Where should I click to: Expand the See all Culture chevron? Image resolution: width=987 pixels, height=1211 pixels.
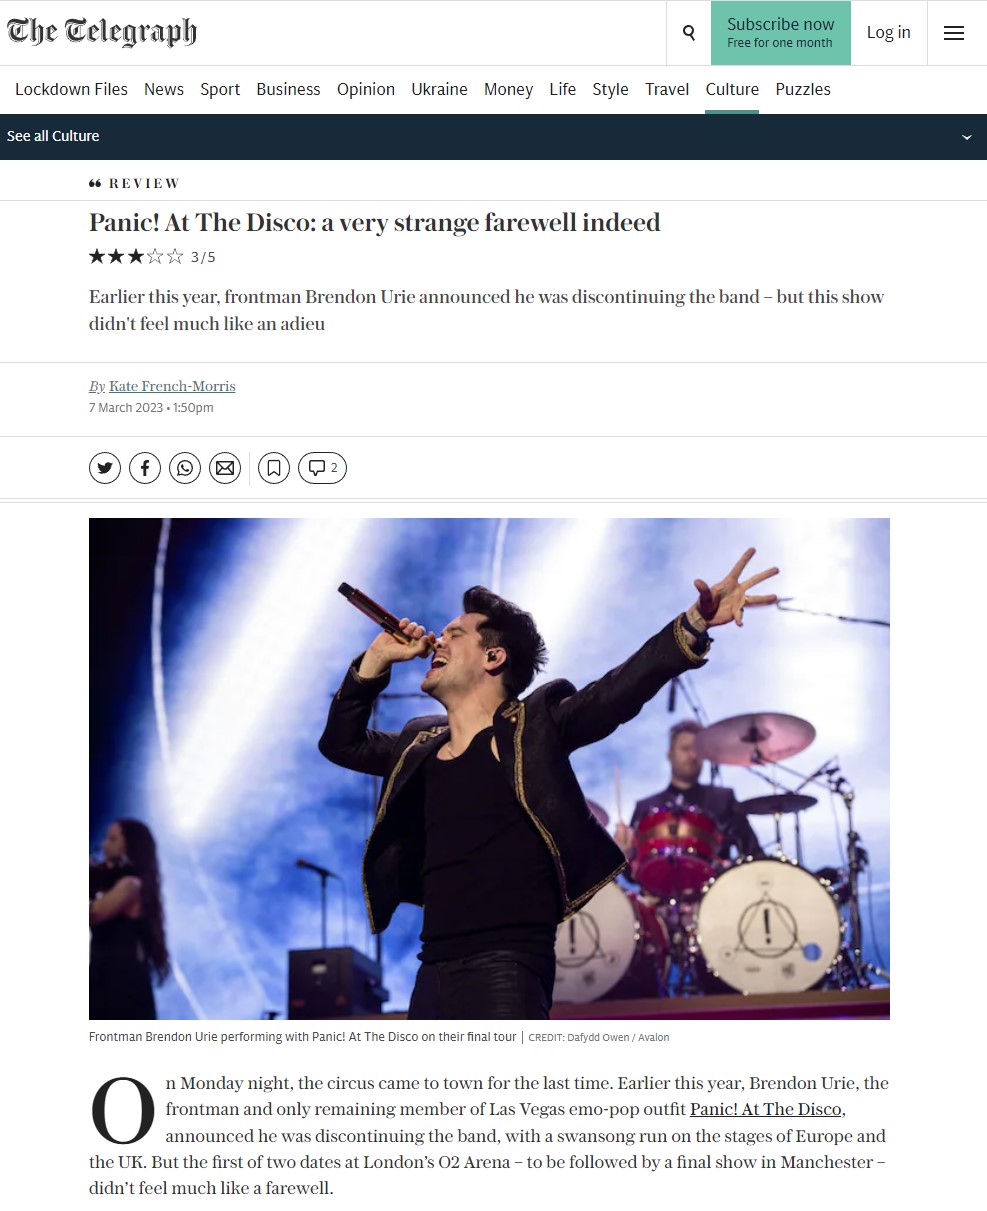pyautogui.click(x=966, y=137)
